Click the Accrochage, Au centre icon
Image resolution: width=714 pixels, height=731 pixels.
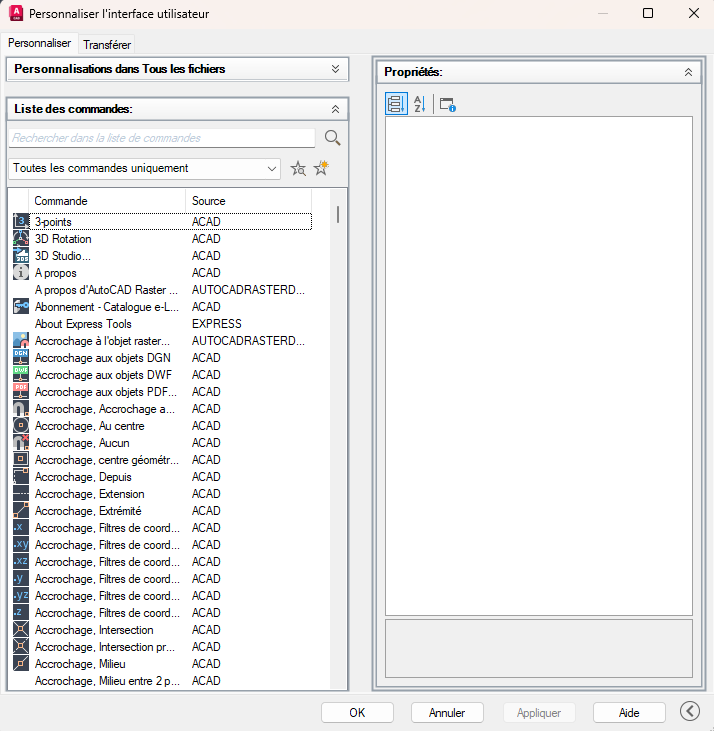tap(21, 426)
